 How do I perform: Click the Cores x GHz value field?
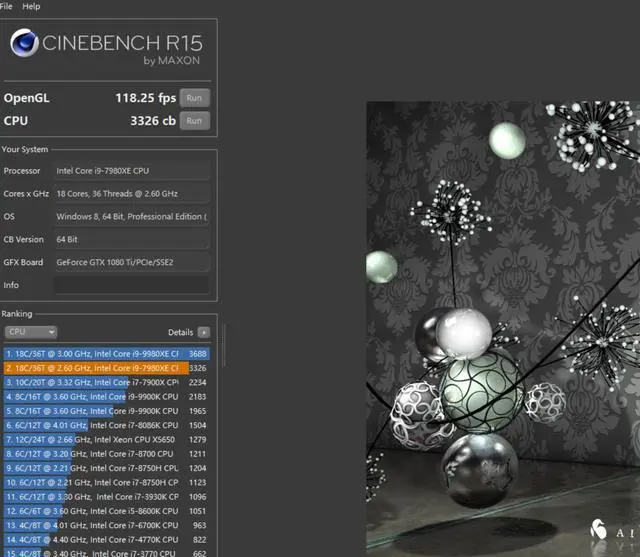coord(131,194)
